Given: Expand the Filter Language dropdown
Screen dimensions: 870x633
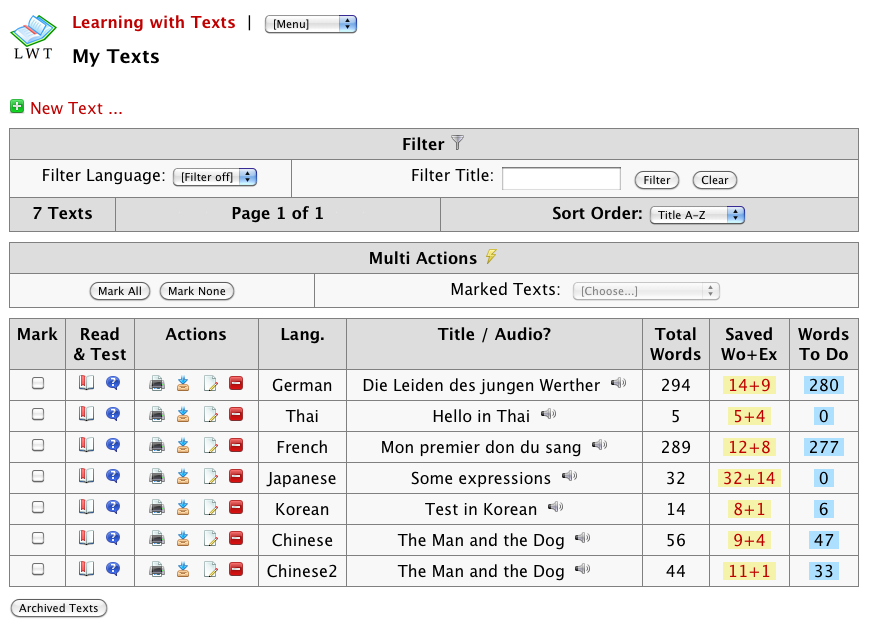Looking at the screenshot, I should [x=215, y=177].
